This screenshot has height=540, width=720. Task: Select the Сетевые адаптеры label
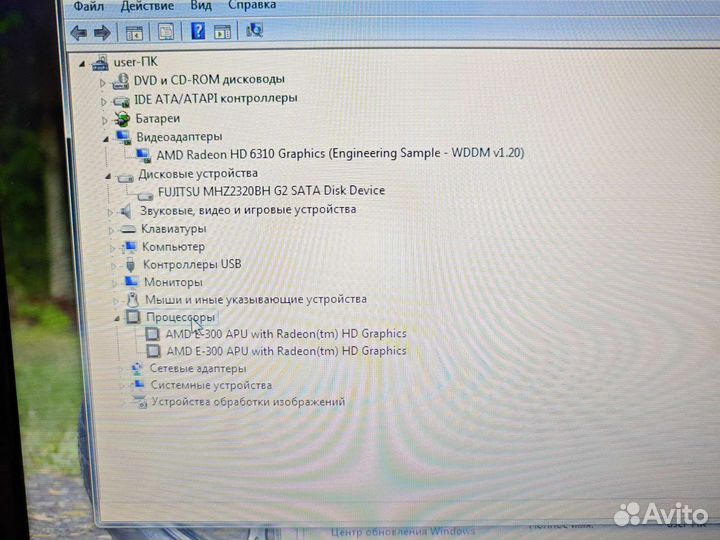(x=198, y=368)
